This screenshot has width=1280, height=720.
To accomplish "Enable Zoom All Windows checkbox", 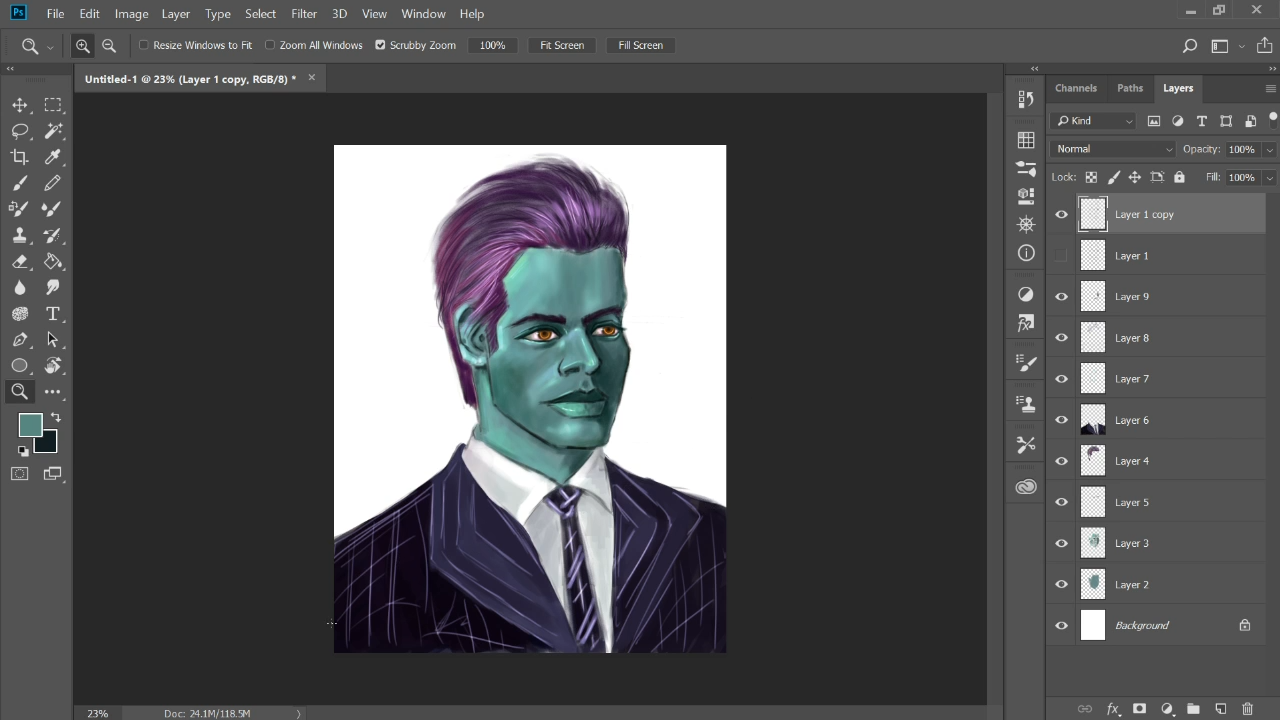I will (x=270, y=45).
